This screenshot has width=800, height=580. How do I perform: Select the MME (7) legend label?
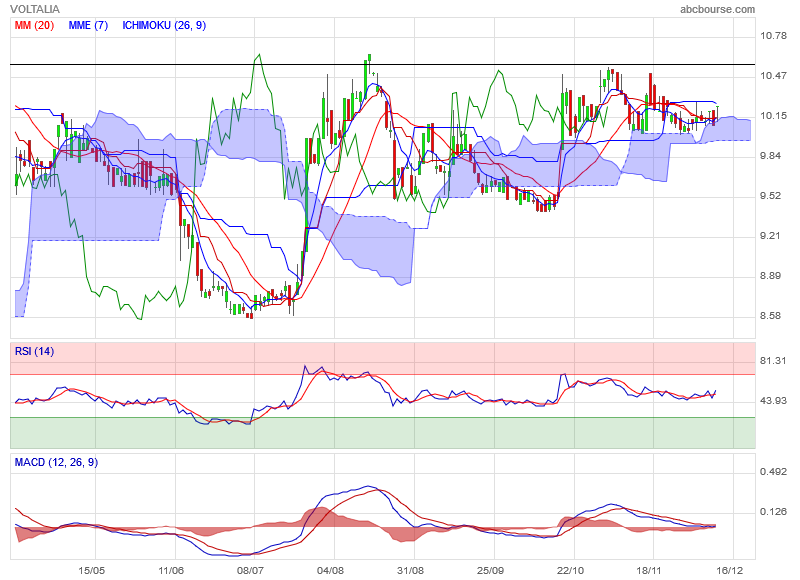(88, 25)
